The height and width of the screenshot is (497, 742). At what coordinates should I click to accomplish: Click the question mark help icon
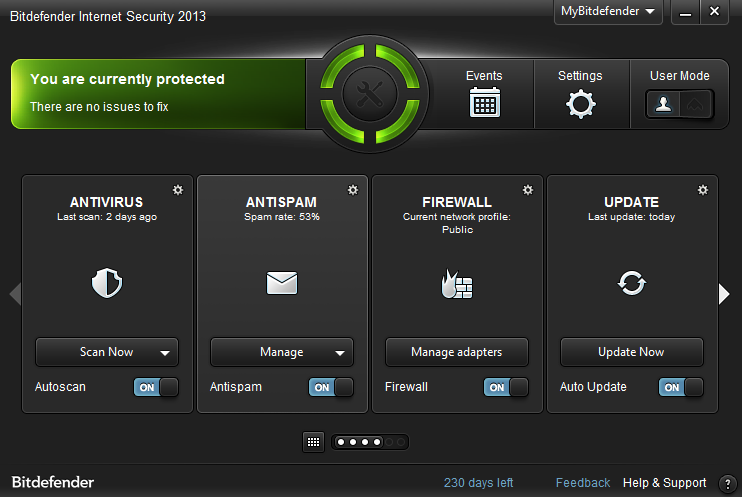point(727,484)
